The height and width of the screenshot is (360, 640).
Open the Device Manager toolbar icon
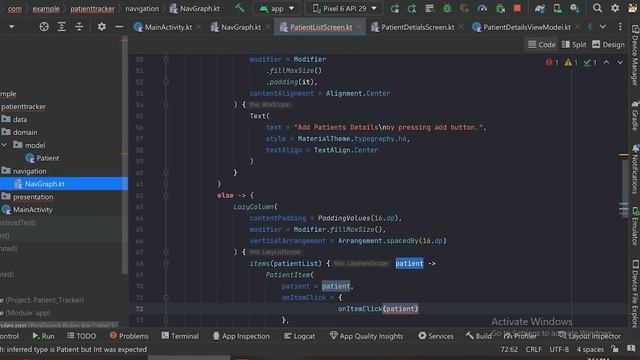pos(557,8)
